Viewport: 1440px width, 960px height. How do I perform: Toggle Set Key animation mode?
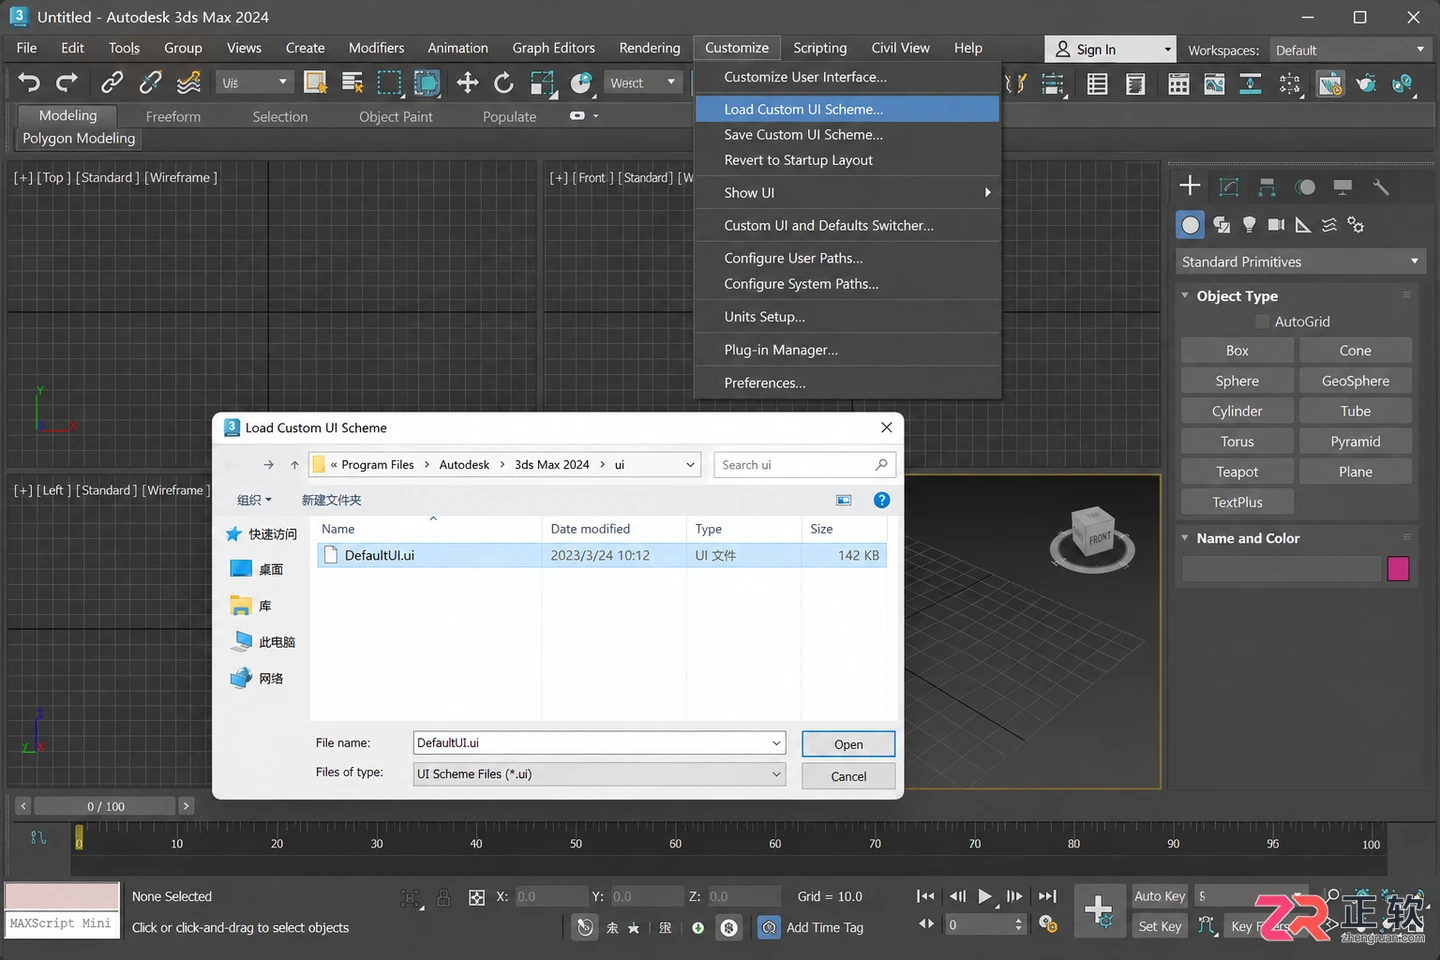click(x=1160, y=927)
